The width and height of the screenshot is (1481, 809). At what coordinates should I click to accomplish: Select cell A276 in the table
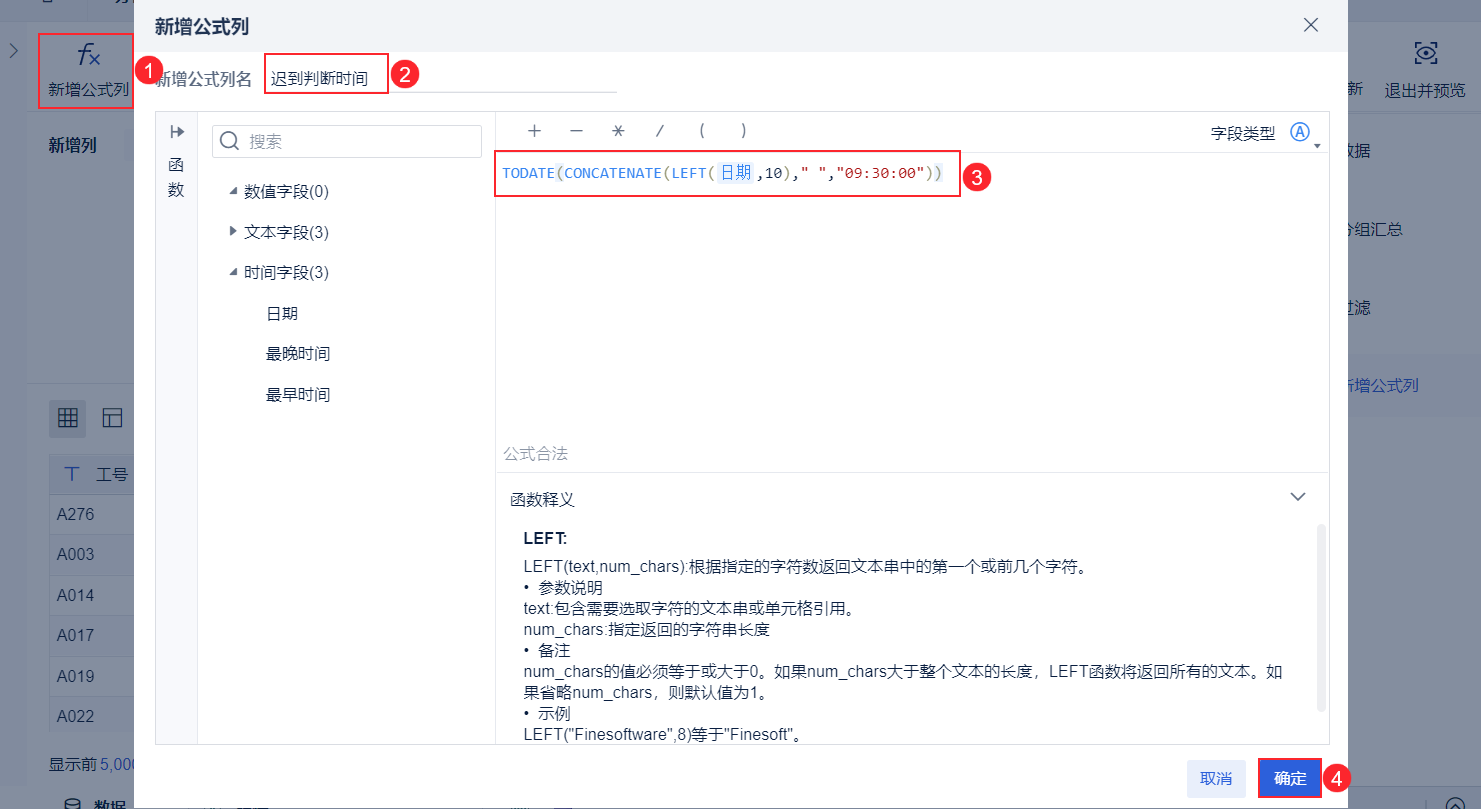(x=92, y=514)
